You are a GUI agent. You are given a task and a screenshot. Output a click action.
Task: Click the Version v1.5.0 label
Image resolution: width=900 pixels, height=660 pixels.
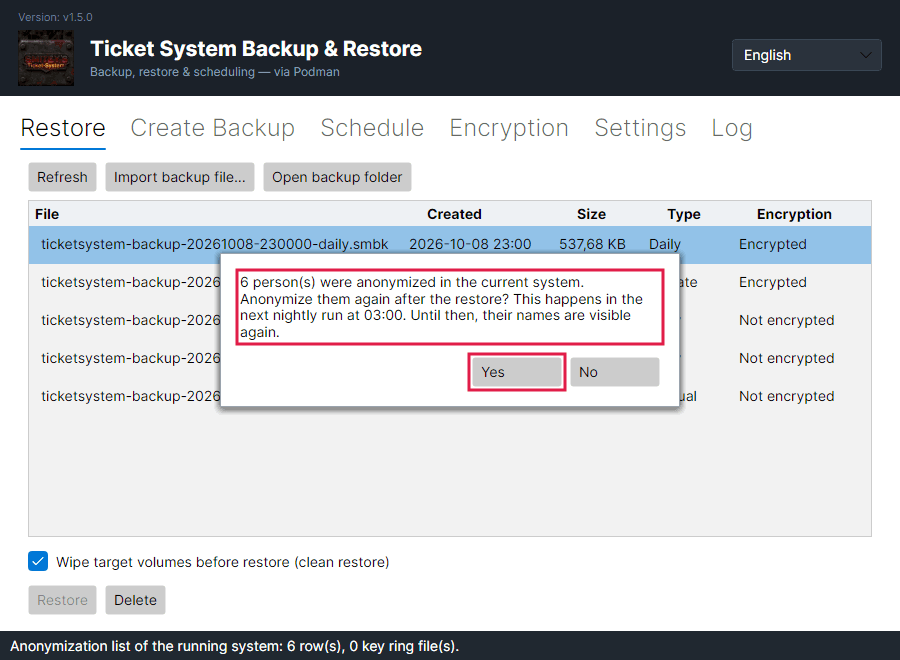tap(55, 17)
